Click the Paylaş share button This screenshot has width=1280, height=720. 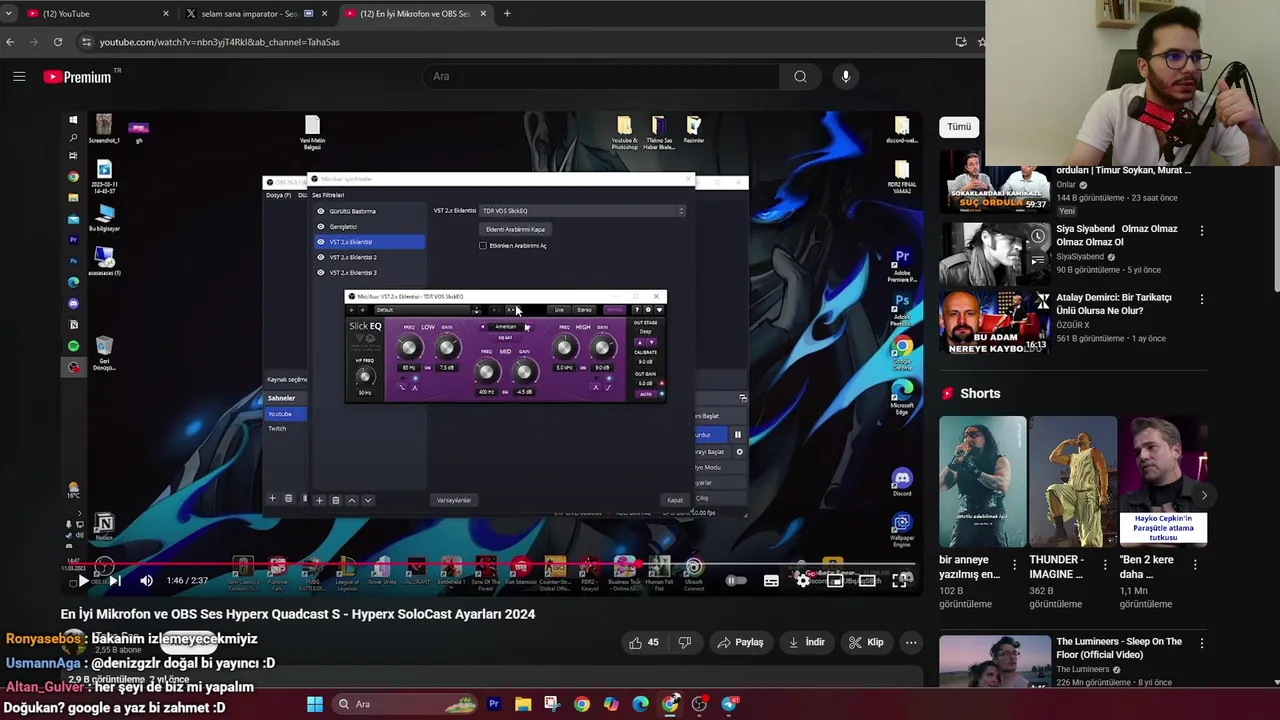click(741, 642)
